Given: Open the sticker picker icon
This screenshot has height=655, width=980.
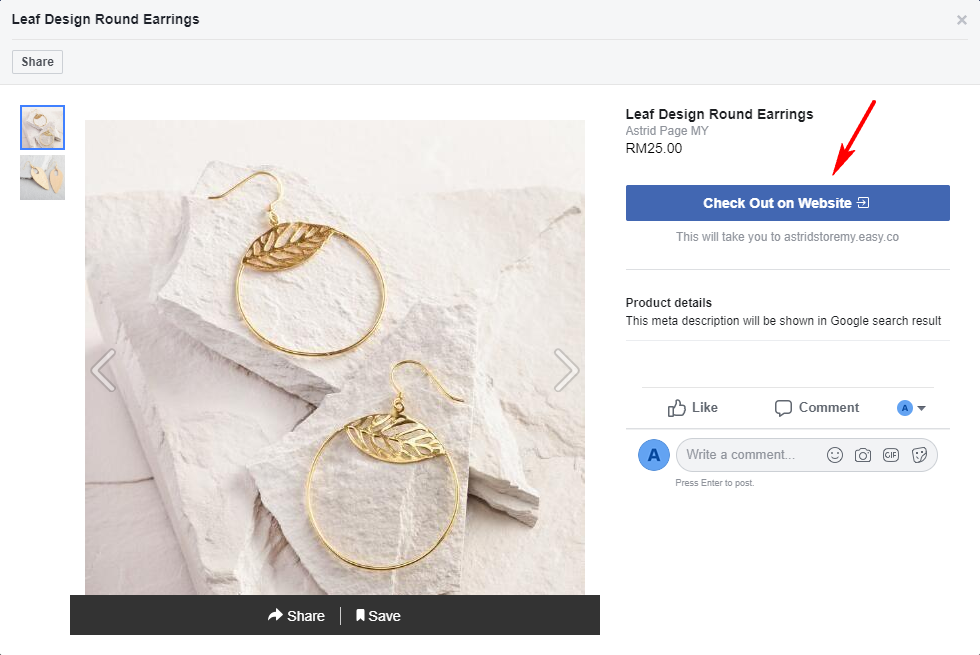Looking at the screenshot, I should pos(919,455).
